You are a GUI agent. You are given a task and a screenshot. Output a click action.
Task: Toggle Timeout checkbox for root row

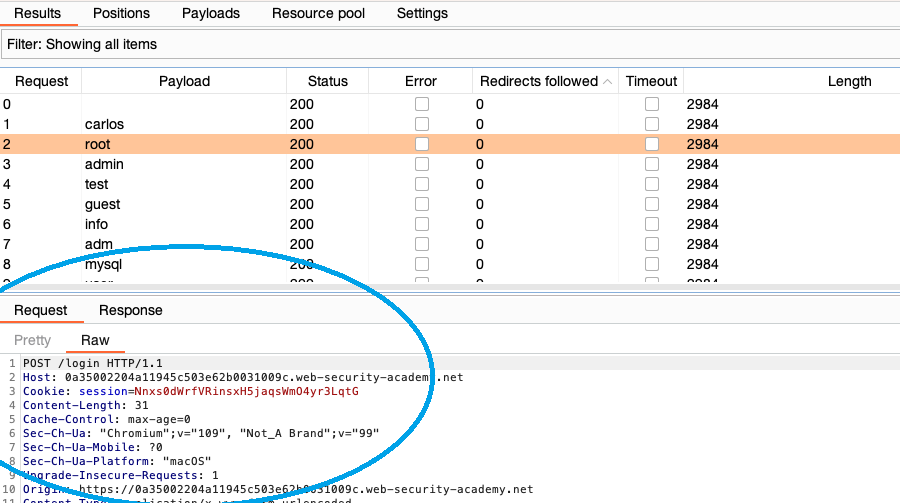point(651,144)
